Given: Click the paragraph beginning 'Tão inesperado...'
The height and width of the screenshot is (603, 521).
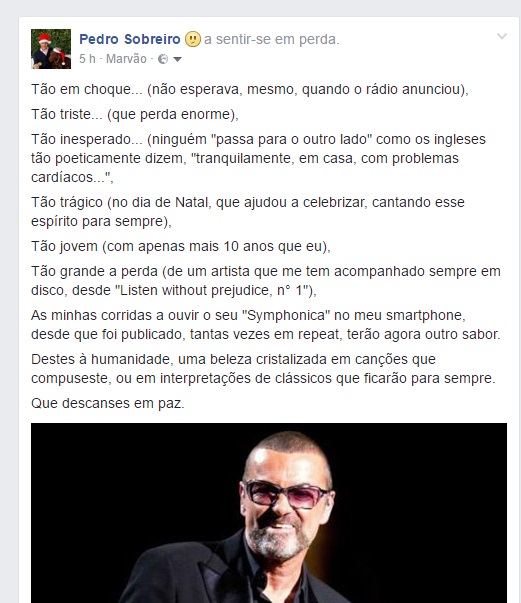Looking at the screenshot, I should coord(258,158).
